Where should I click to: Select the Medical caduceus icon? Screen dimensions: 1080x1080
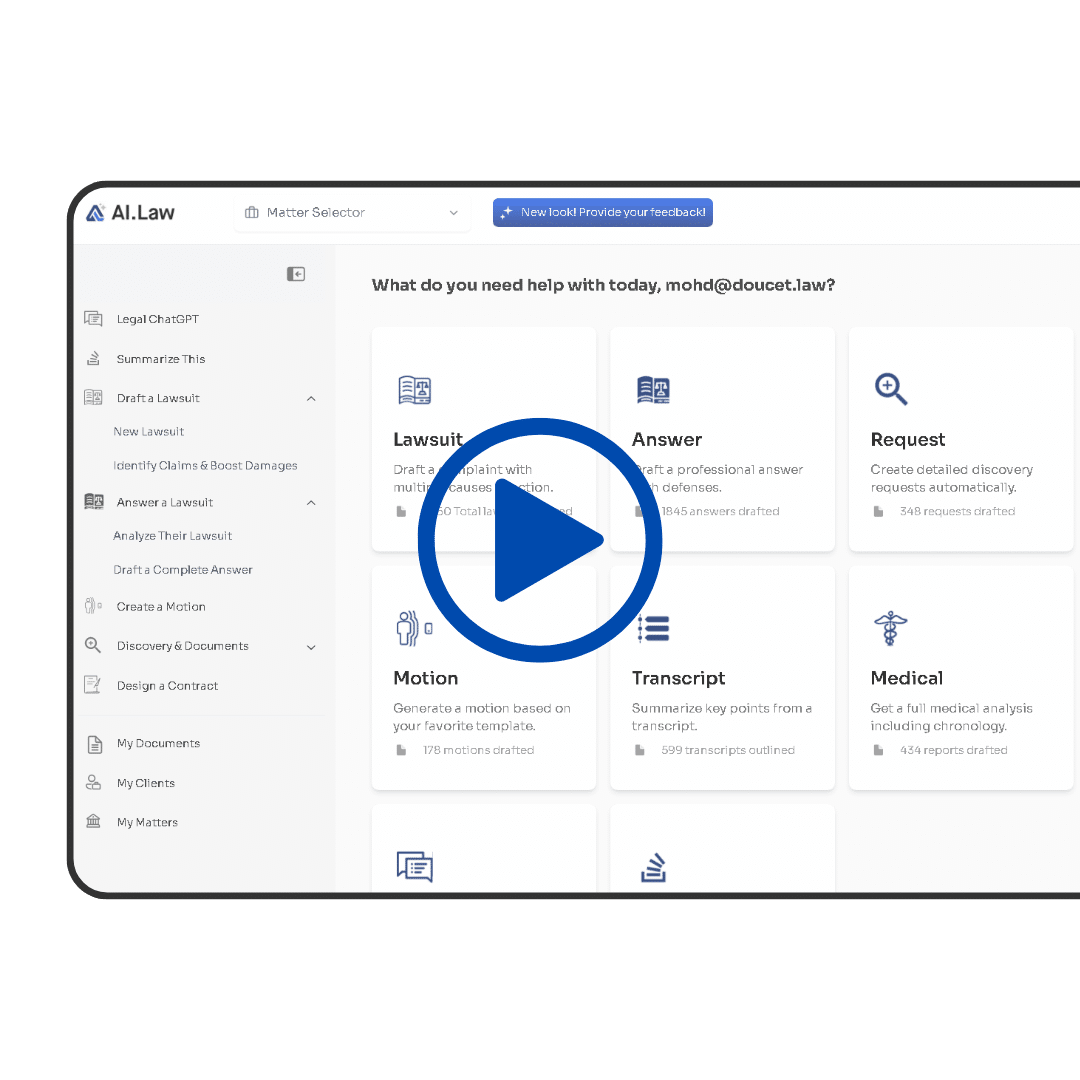tap(890, 628)
